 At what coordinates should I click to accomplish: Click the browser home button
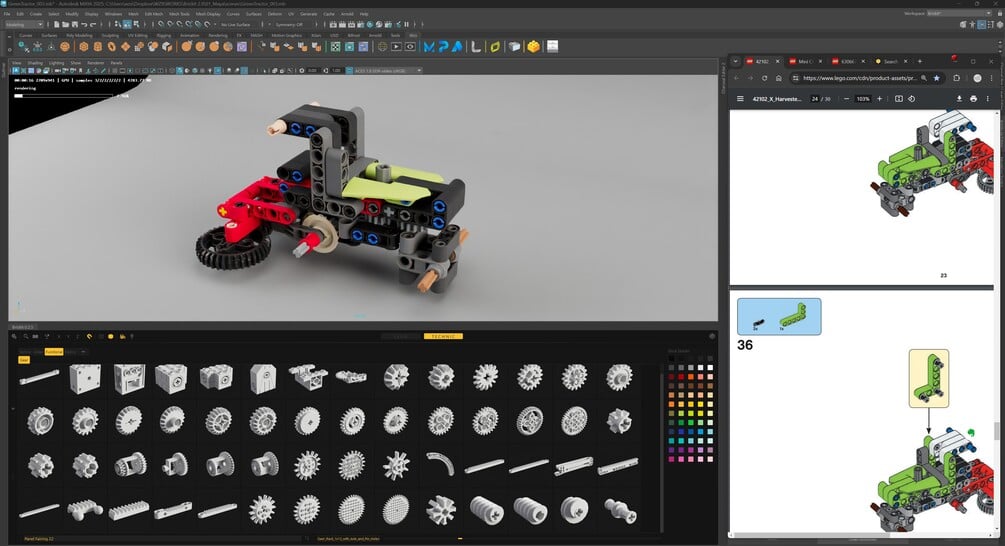[779, 78]
